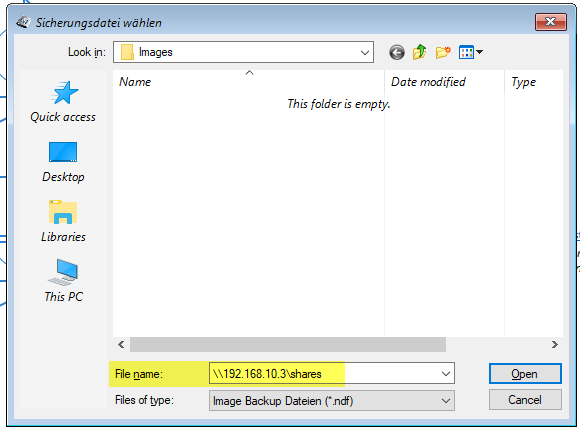Click the Open button
The height and width of the screenshot is (430, 580).
coord(525,374)
